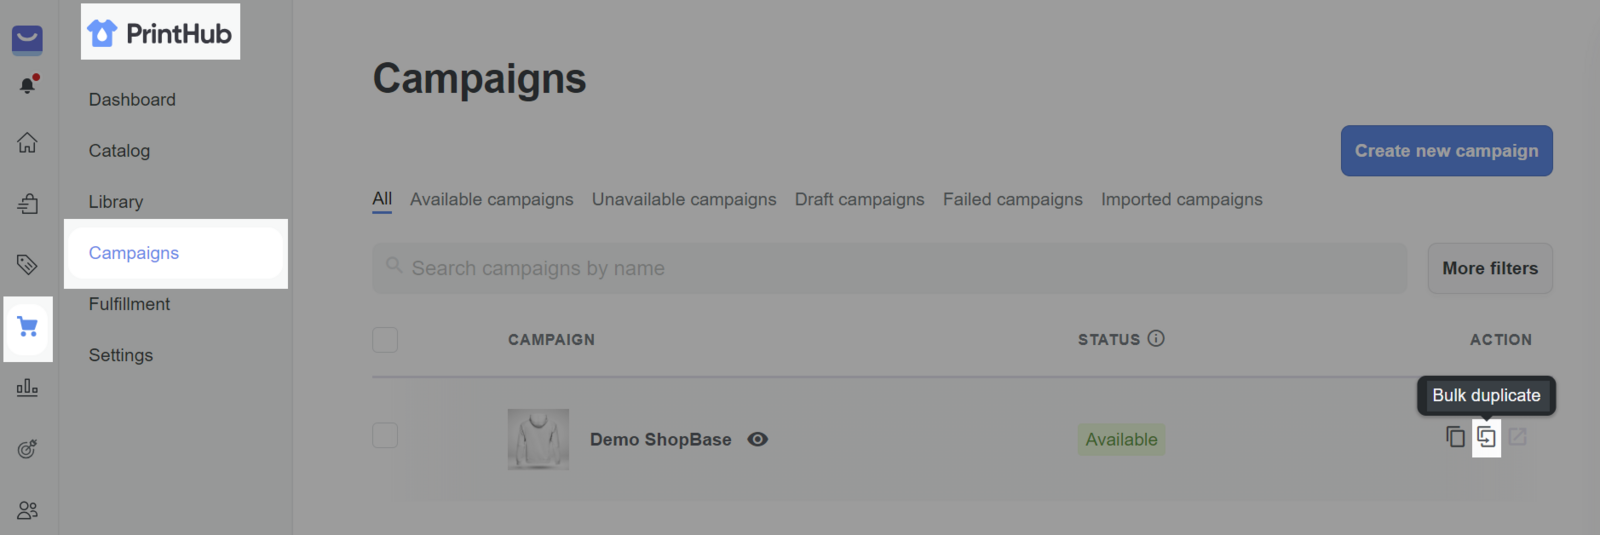This screenshot has height=535, width=1600.
Task: Click the Bulk duplicate icon
Action: (1486, 437)
